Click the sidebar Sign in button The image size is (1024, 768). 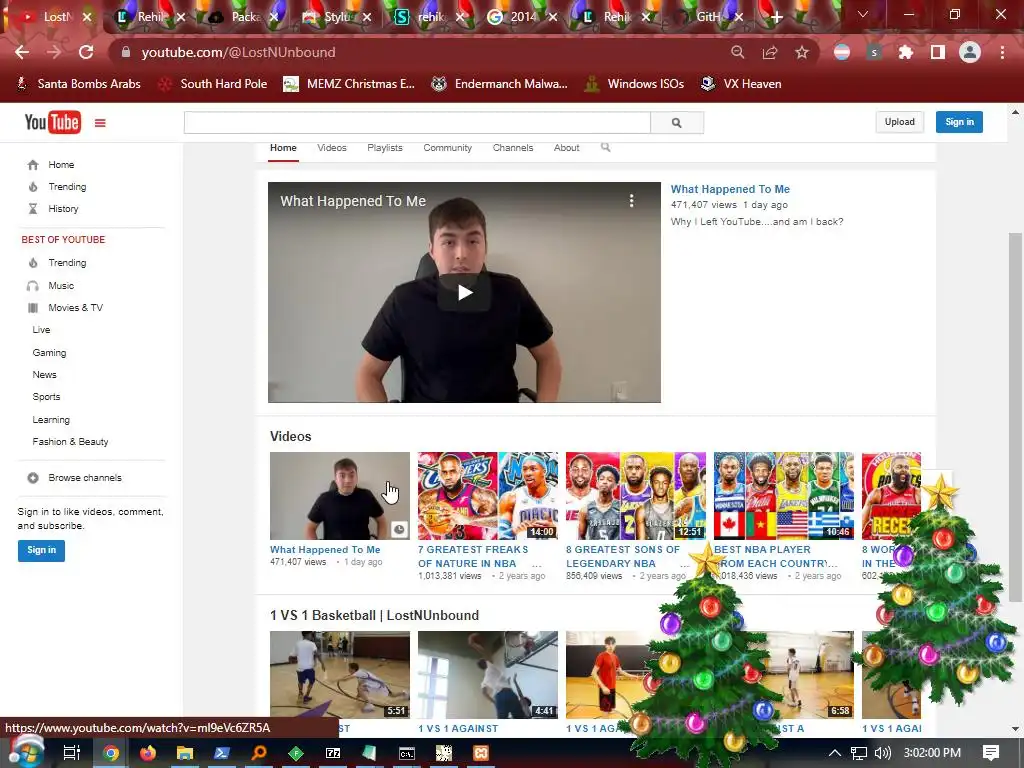[x=41, y=550]
